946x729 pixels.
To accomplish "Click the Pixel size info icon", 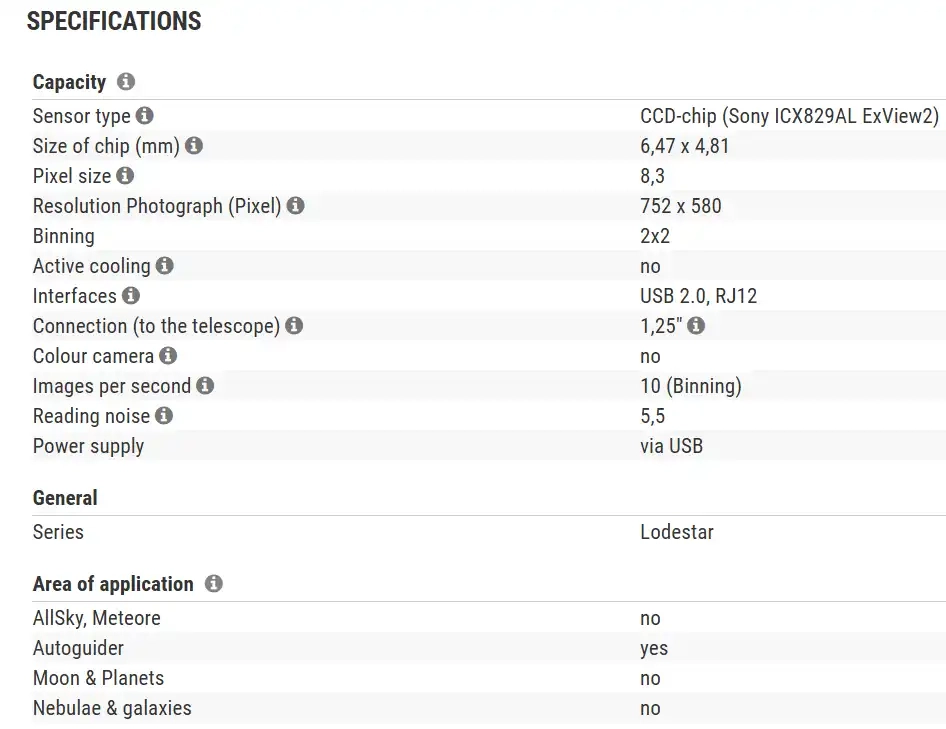I will point(125,176).
